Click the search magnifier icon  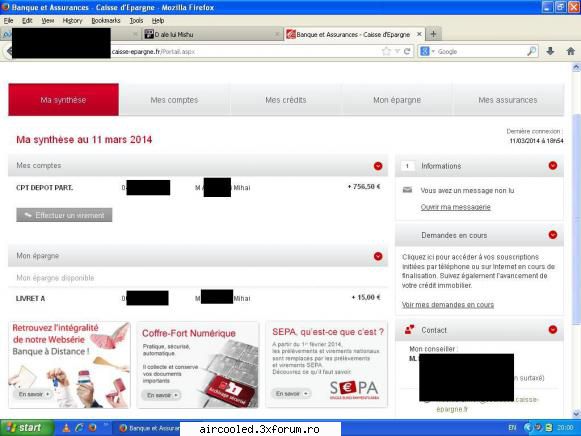[531, 51]
